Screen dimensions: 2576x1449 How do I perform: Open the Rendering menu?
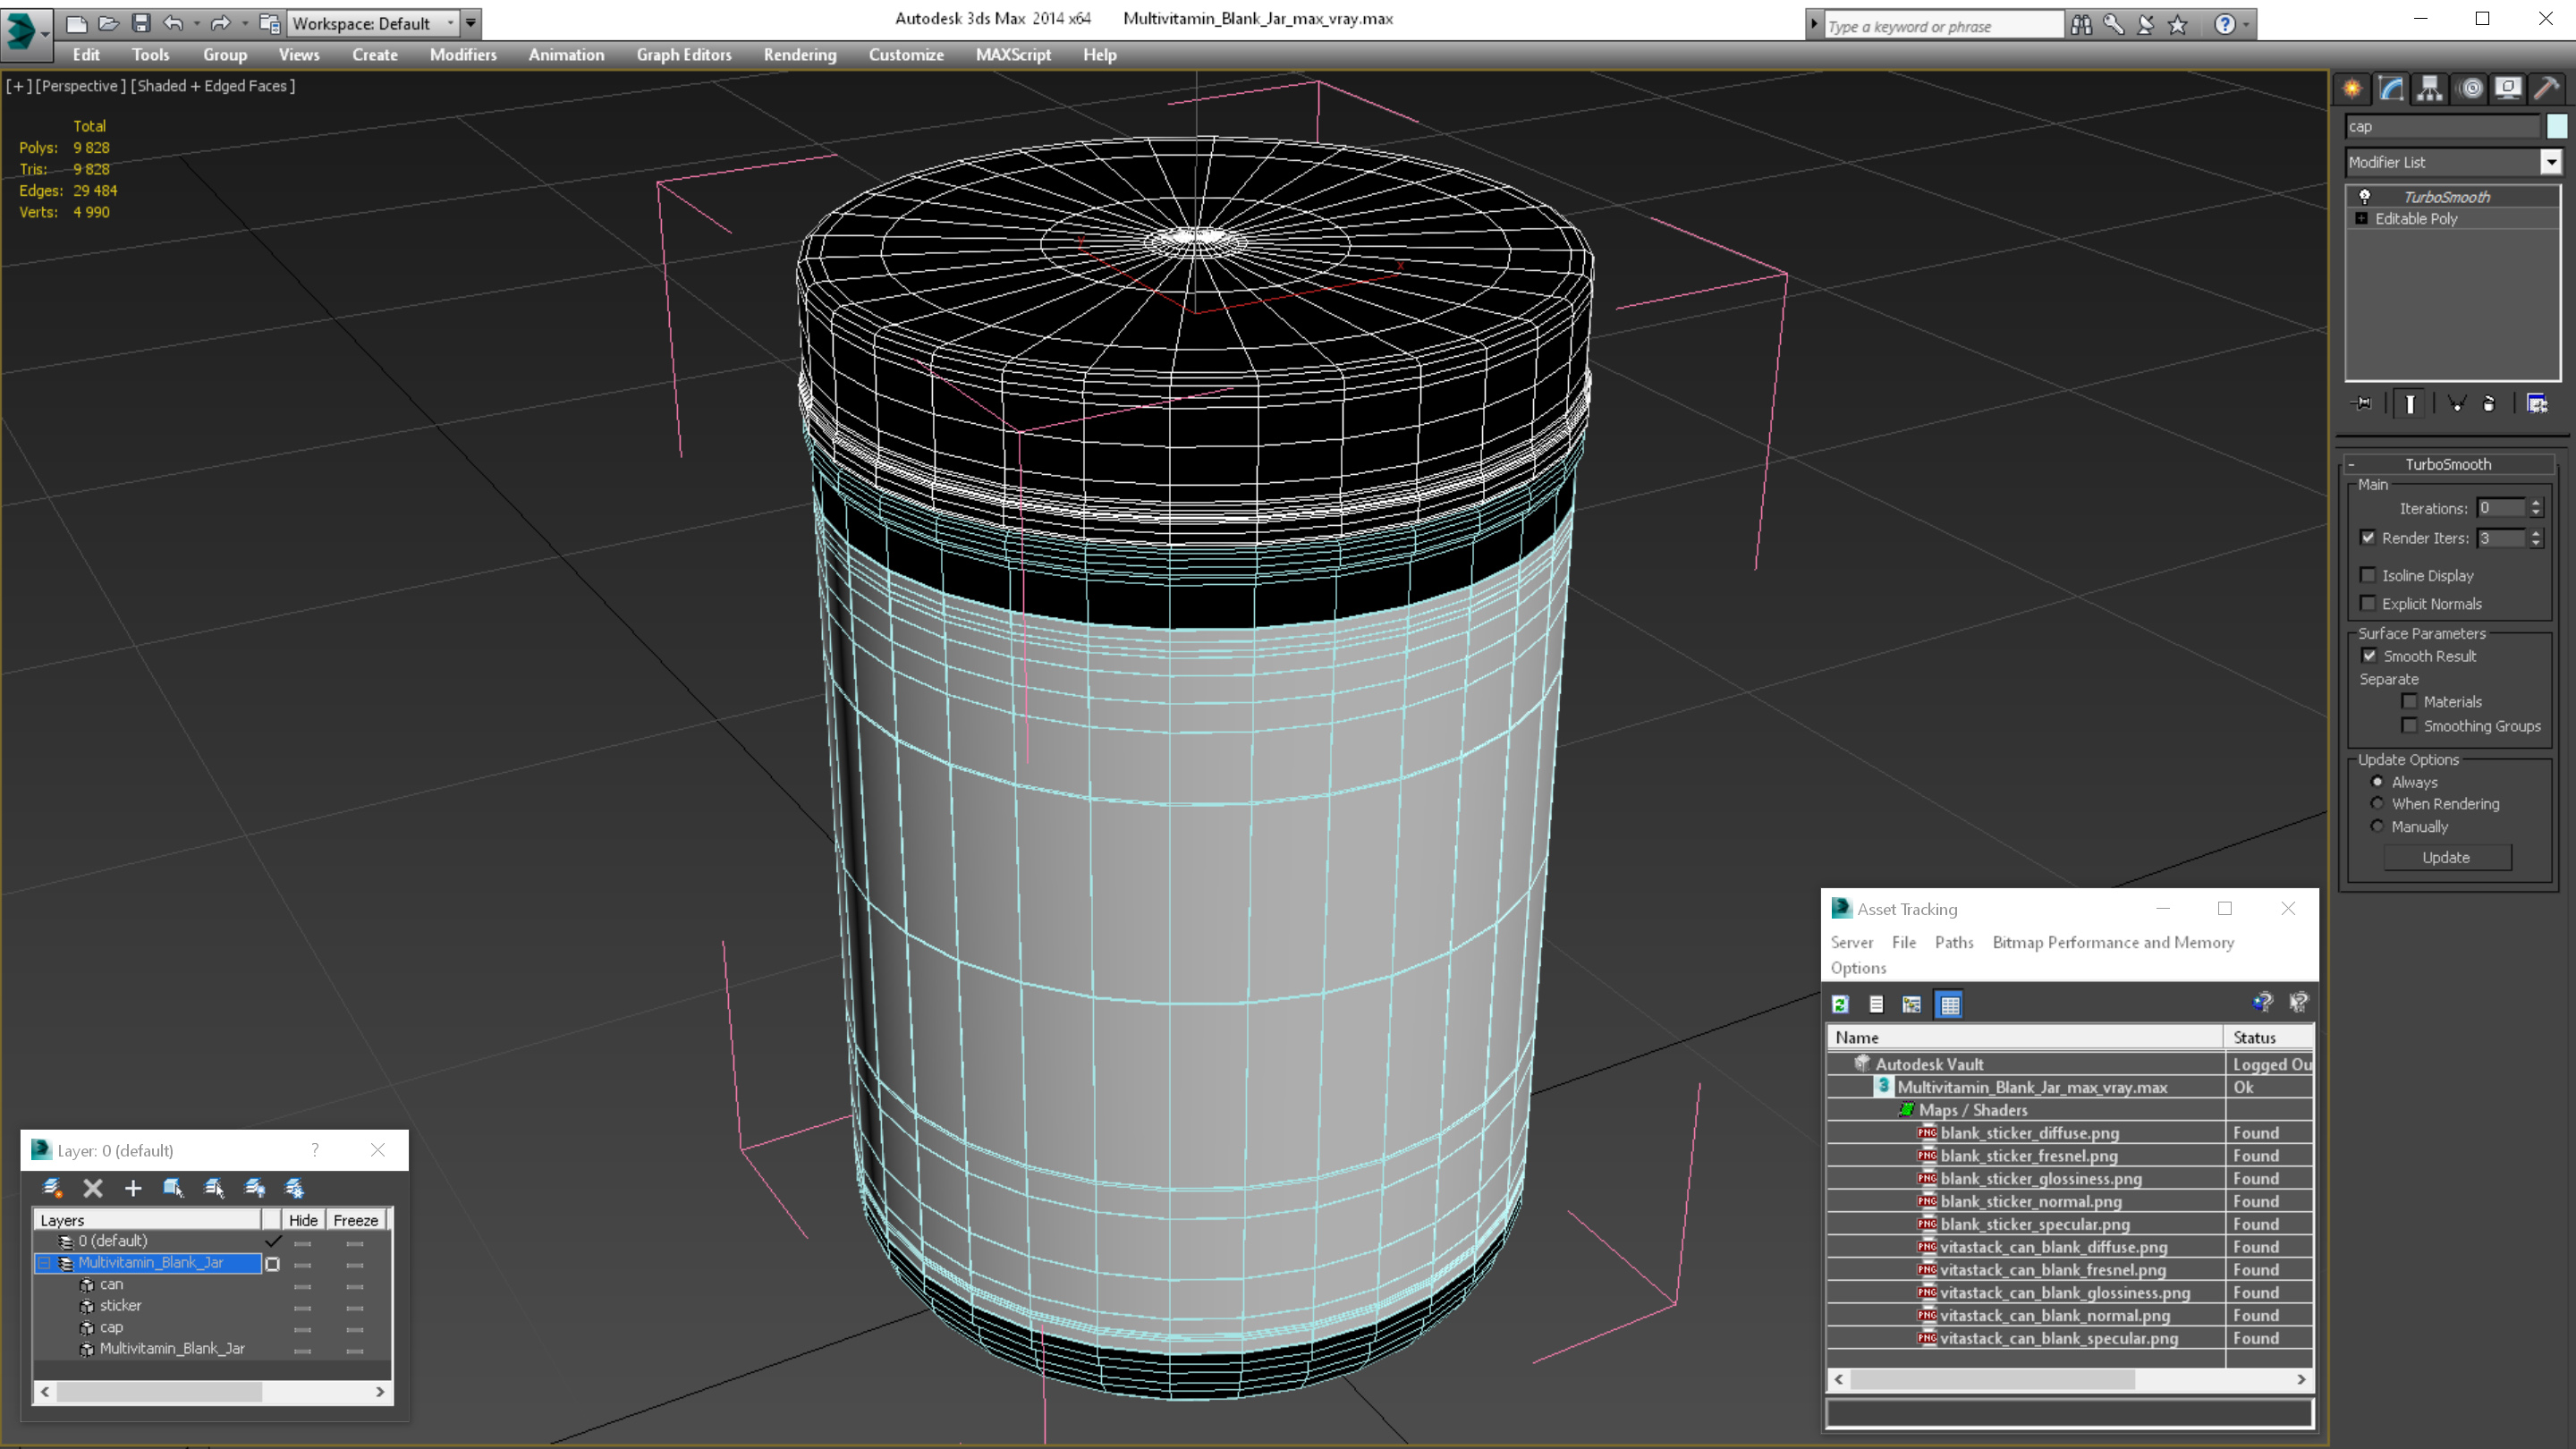coord(799,55)
